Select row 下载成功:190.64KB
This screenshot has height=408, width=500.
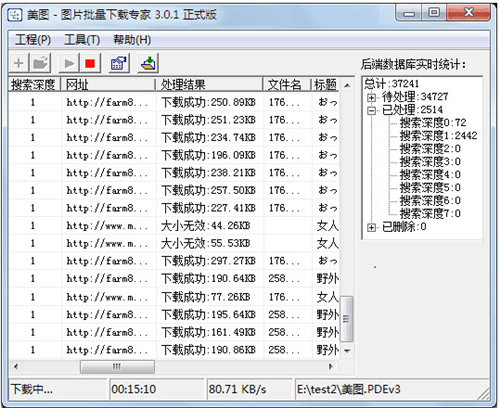[174, 279]
